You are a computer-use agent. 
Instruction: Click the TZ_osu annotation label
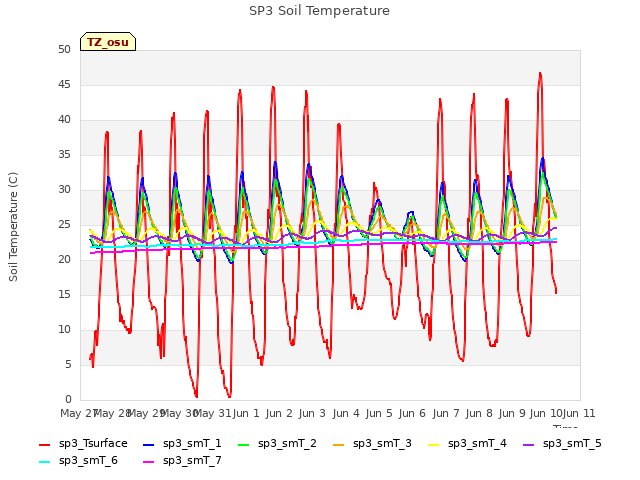pos(108,42)
